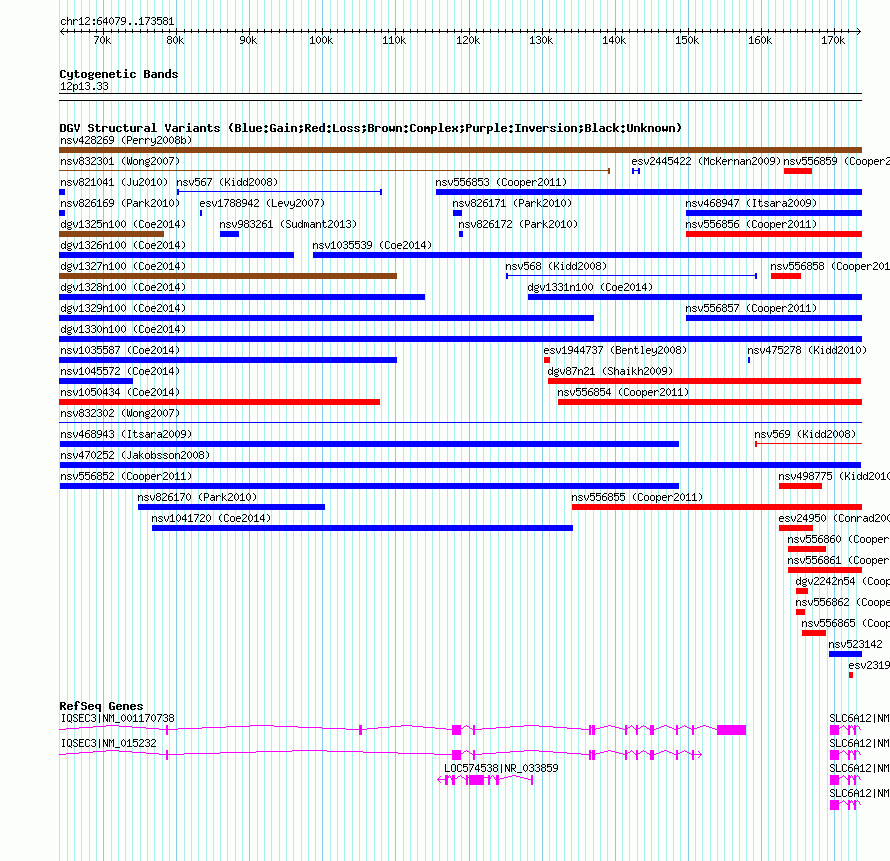Open the IQSEC3|NM_015232 gene label
890x861 pixels.
point(108,744)
